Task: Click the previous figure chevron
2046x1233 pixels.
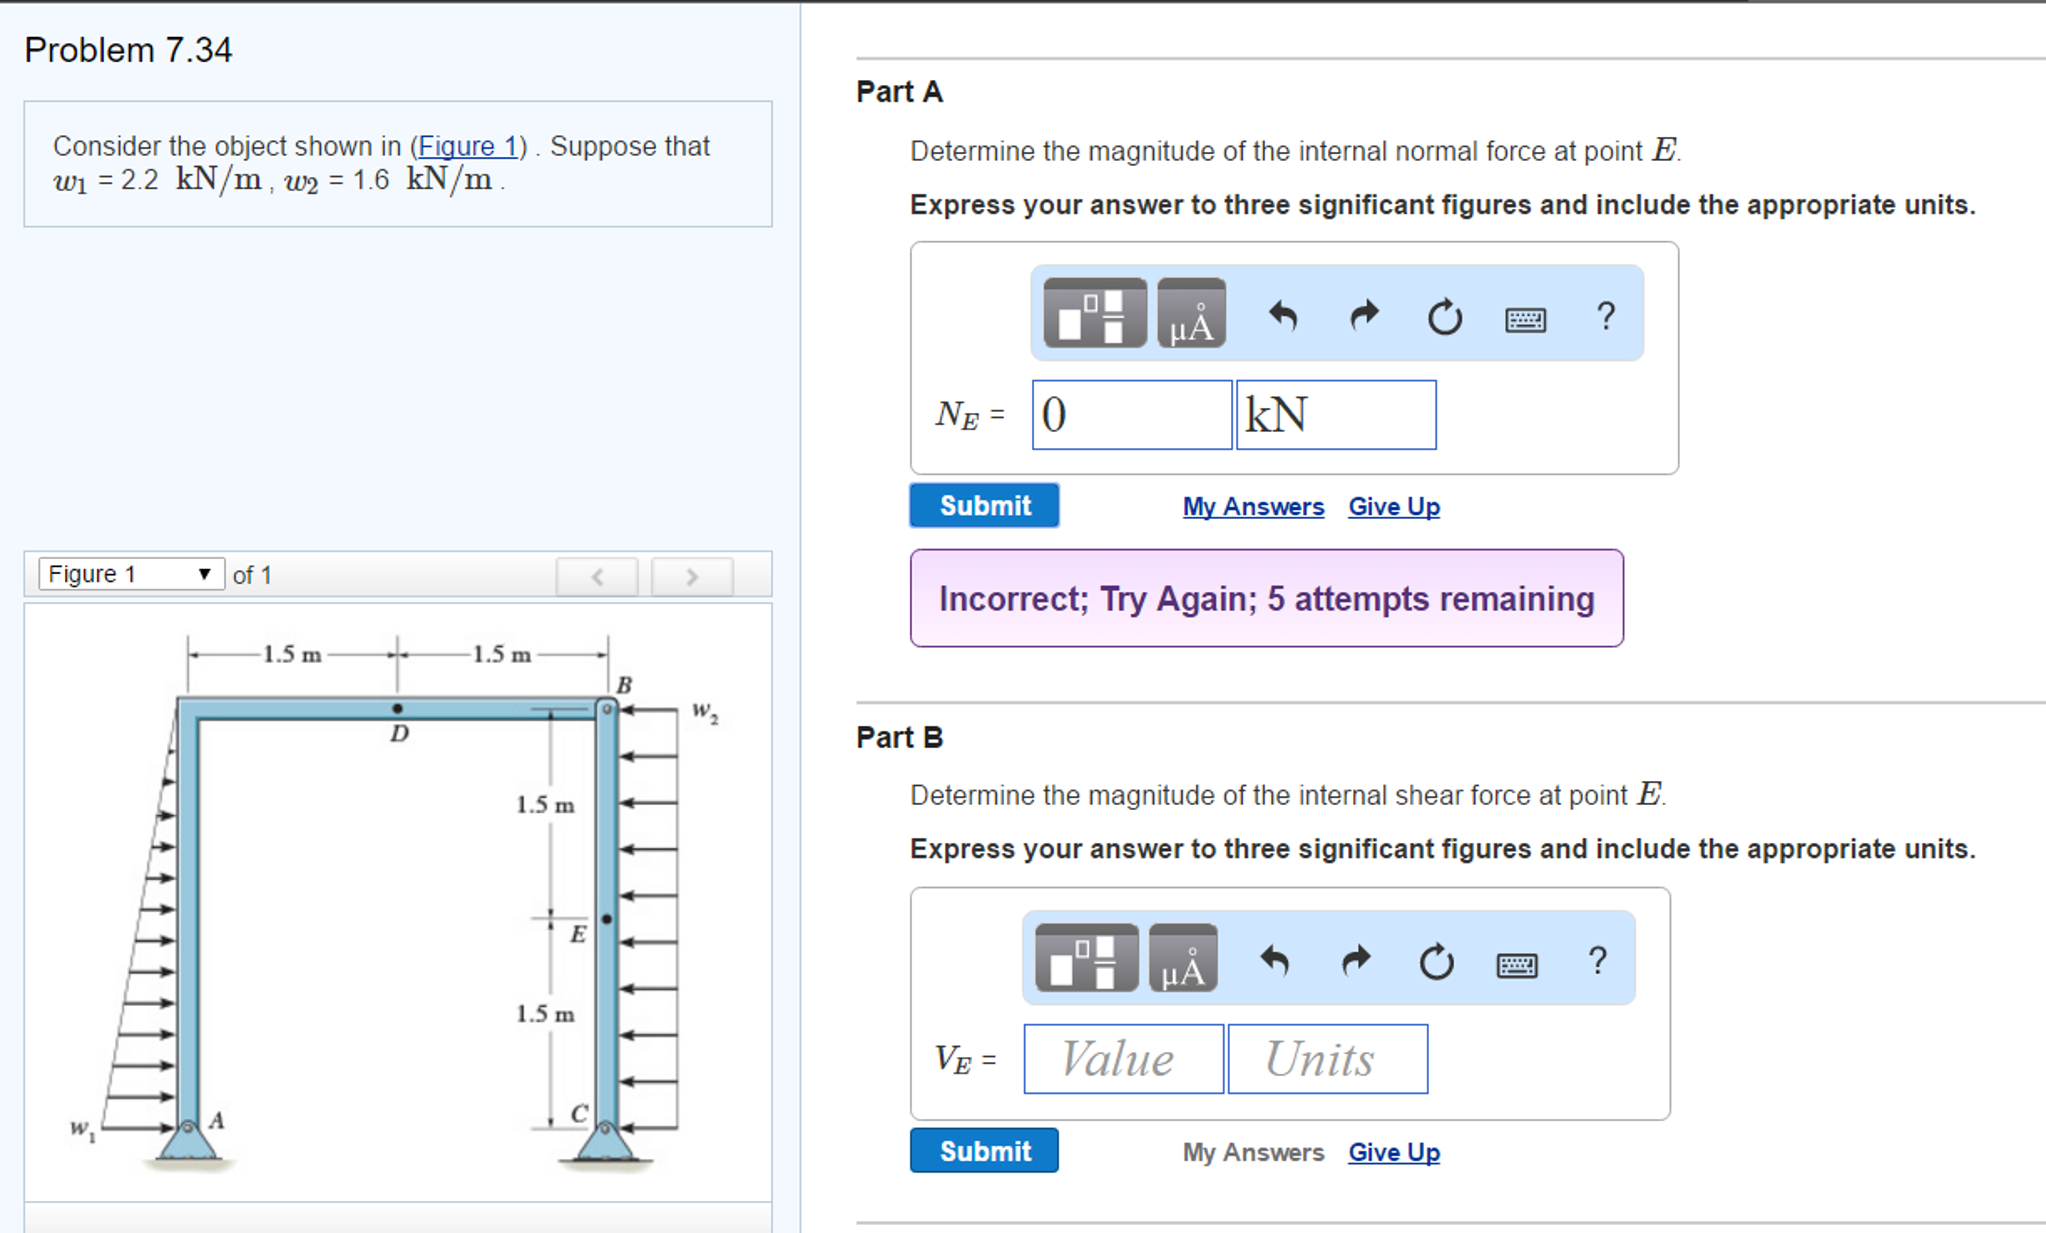Action: 597,576
